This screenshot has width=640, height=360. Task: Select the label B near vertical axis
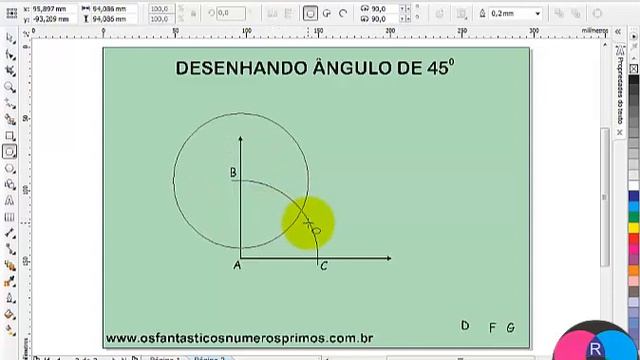tap(233, 172)
